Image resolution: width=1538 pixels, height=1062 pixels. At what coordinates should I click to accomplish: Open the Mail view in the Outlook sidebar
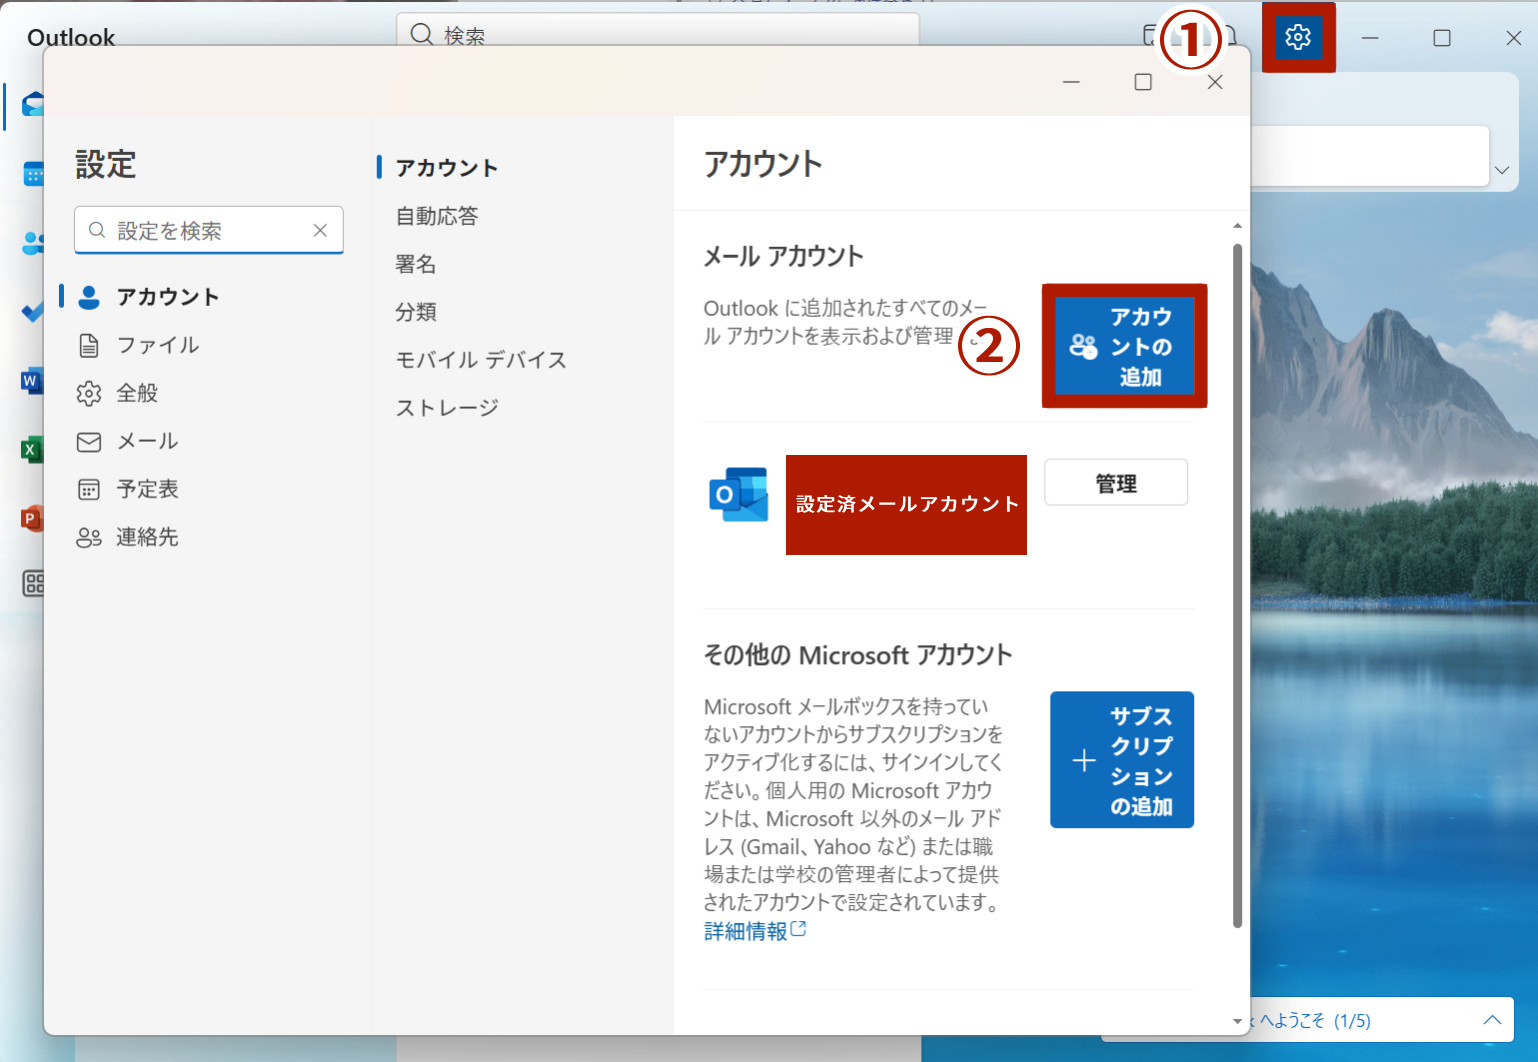[33, 105]
